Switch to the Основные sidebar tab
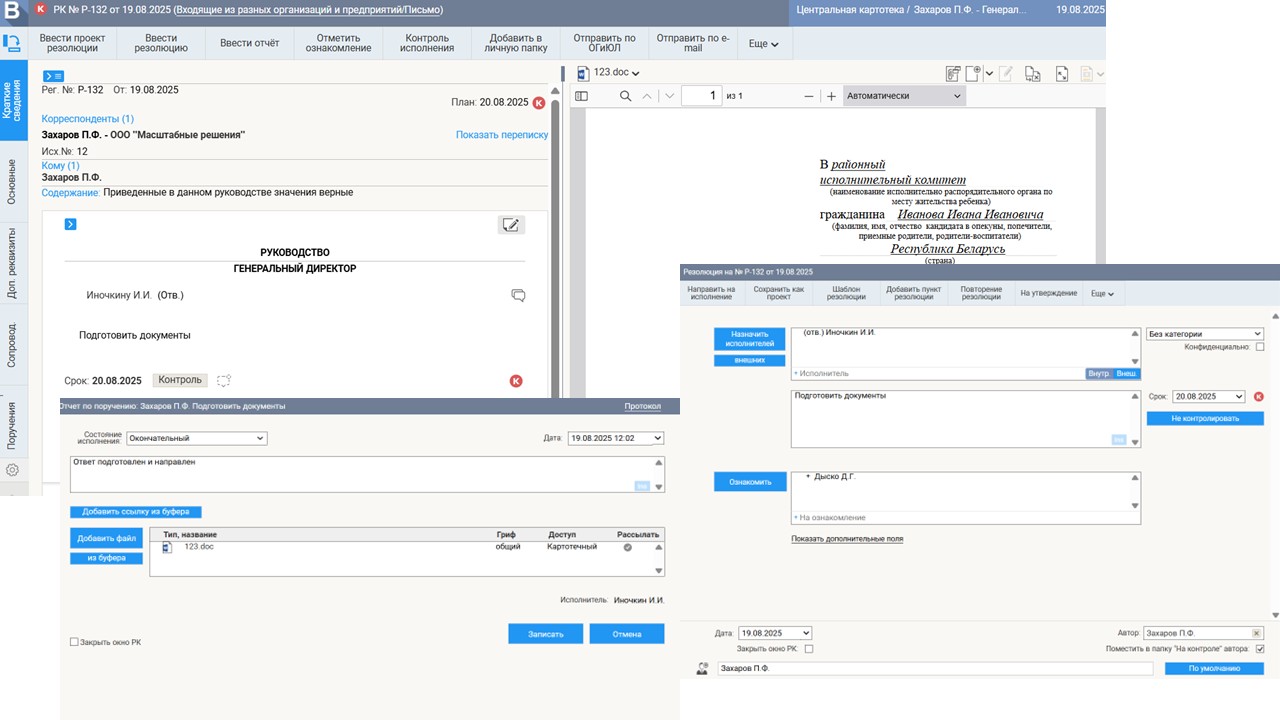Screen dimensions: 1280x720 12,181
